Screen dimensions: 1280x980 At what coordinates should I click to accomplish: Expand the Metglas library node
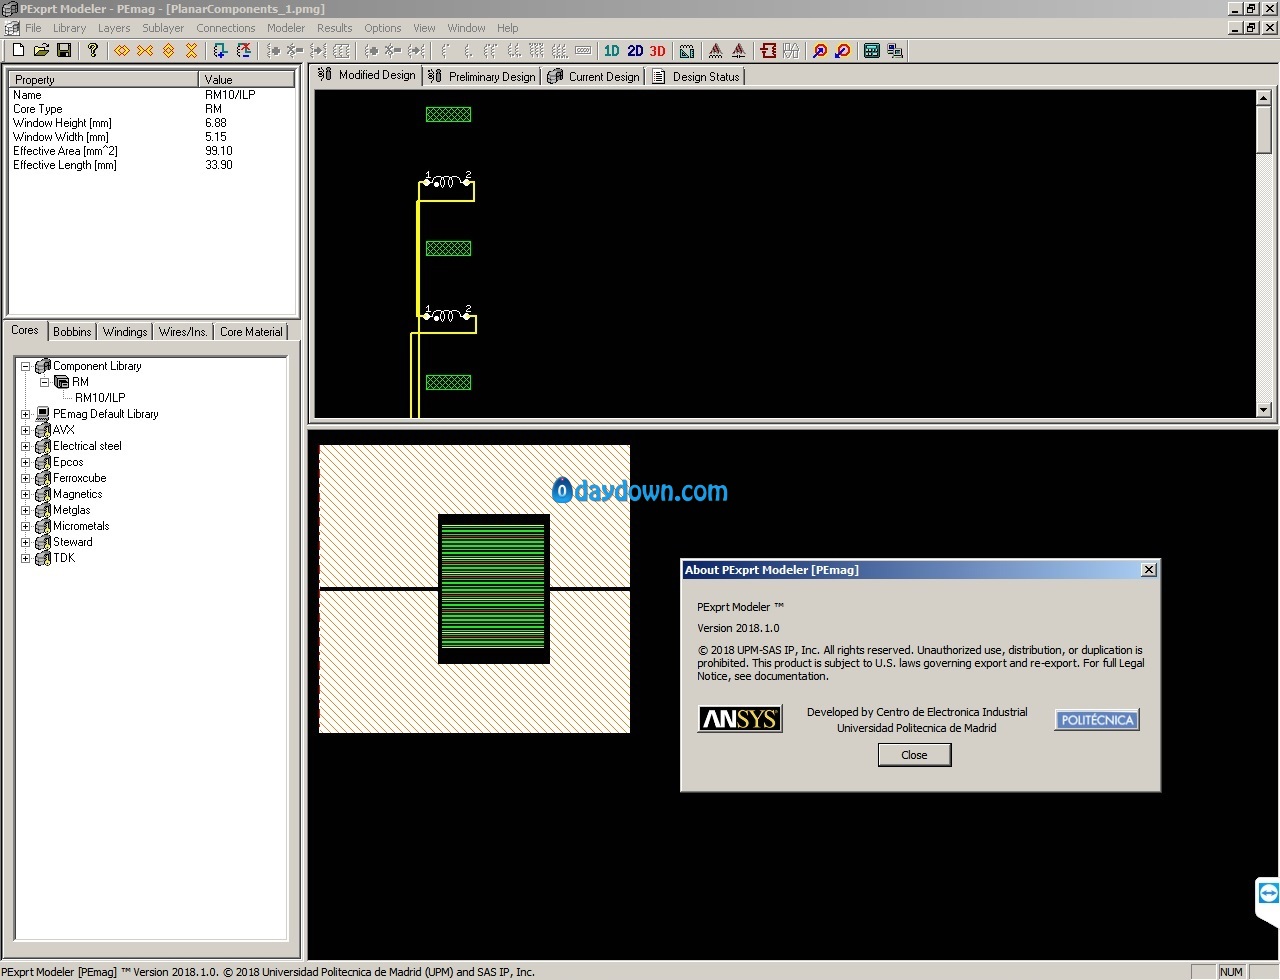coord(26,510)
